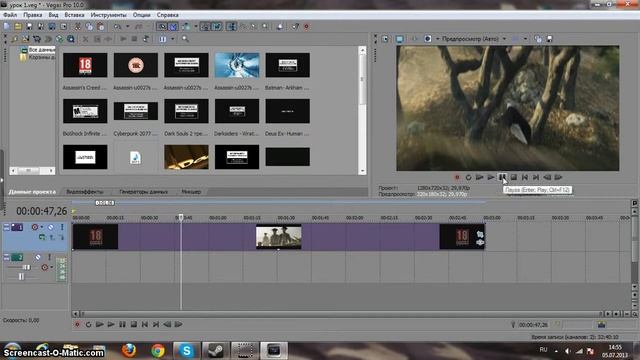Toggle Lock Envelopes to Events button
The image size is (640, 360).
pyautogui.click(x=205, y=27)
